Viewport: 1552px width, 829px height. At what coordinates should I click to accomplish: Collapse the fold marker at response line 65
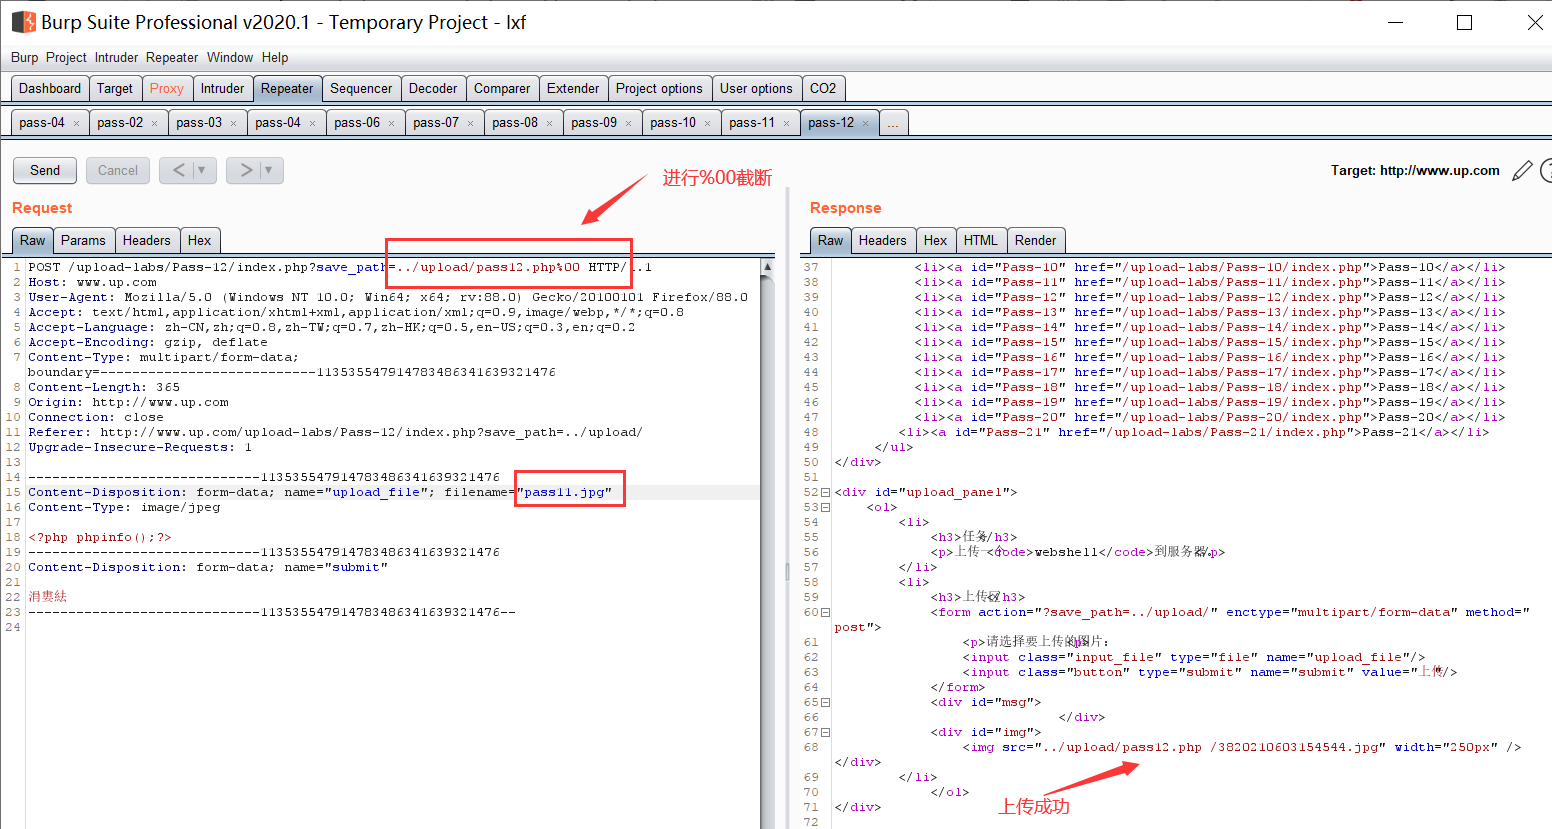(x=825, y=702)
